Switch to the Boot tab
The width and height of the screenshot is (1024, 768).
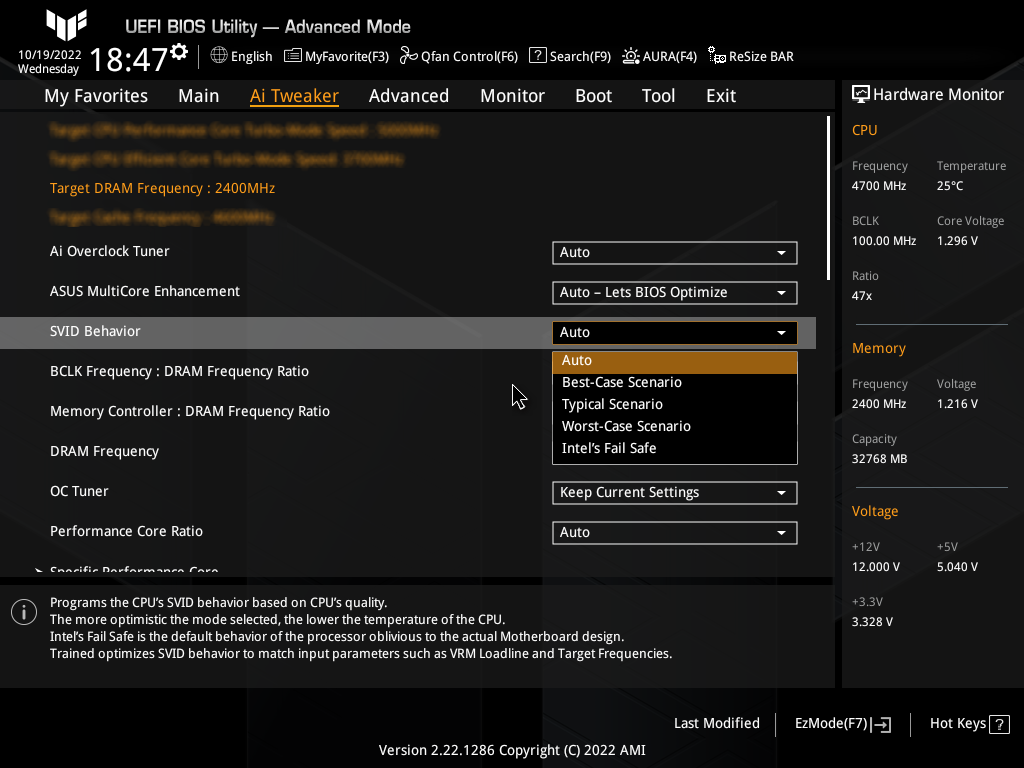coord(593,95)
